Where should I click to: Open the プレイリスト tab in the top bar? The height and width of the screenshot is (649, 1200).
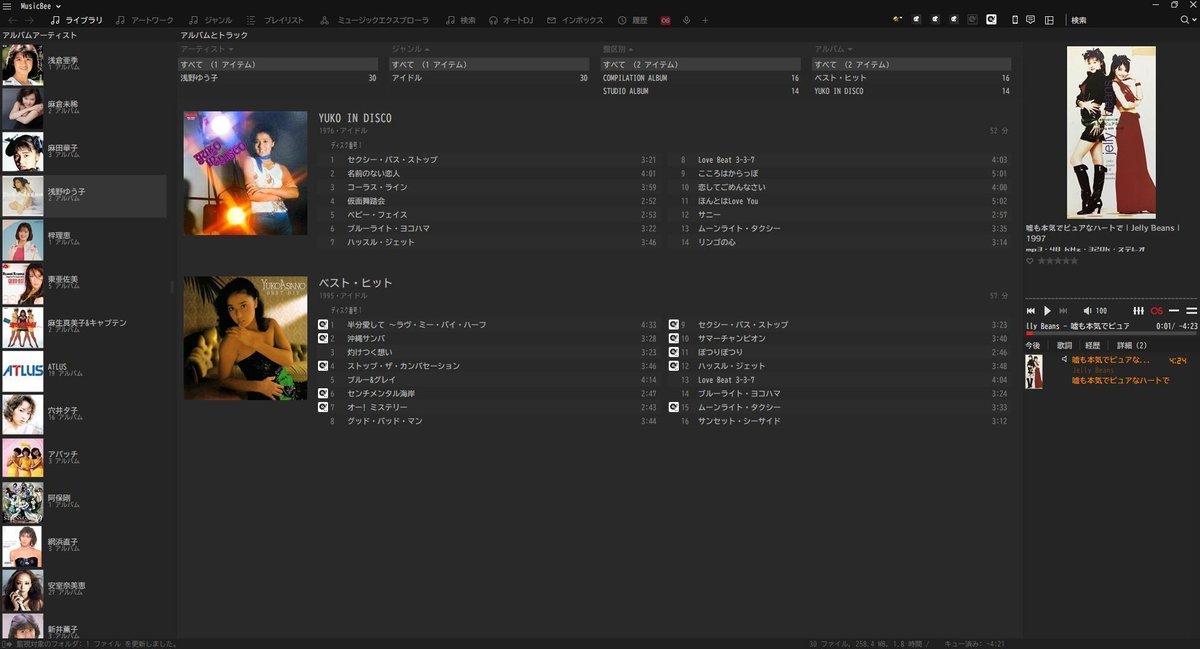[281, 18]
